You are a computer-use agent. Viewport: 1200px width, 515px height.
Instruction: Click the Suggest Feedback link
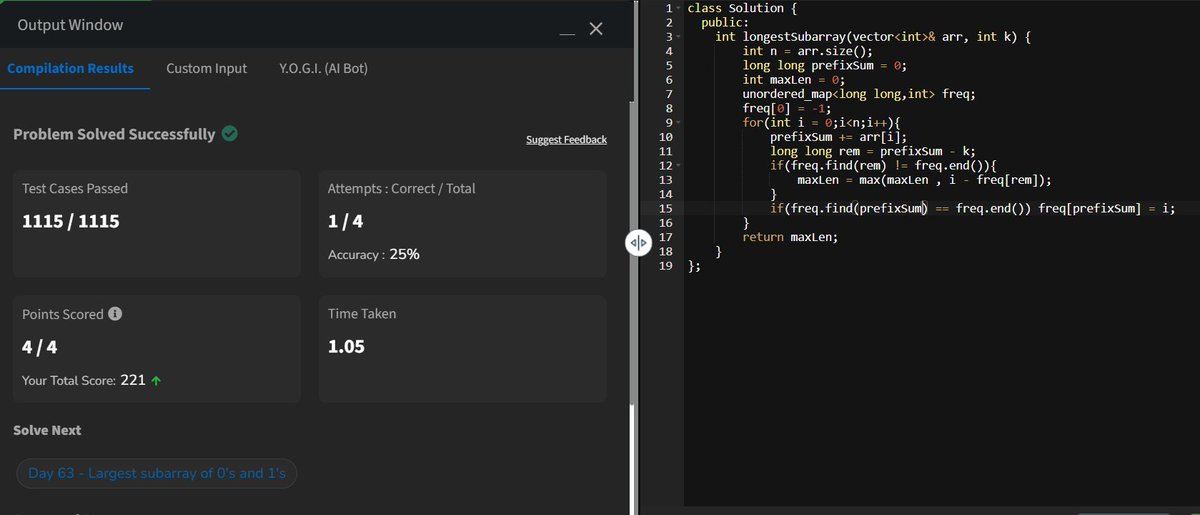566,139
